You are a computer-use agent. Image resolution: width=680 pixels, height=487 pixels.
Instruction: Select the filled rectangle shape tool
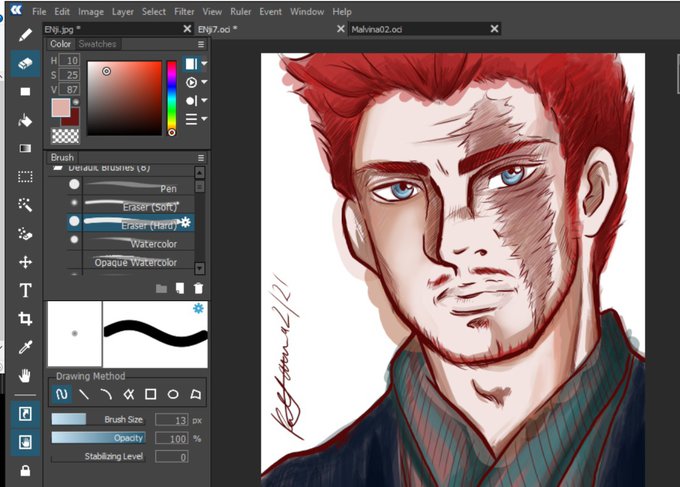pyautogui.click(x=25, y=92)
